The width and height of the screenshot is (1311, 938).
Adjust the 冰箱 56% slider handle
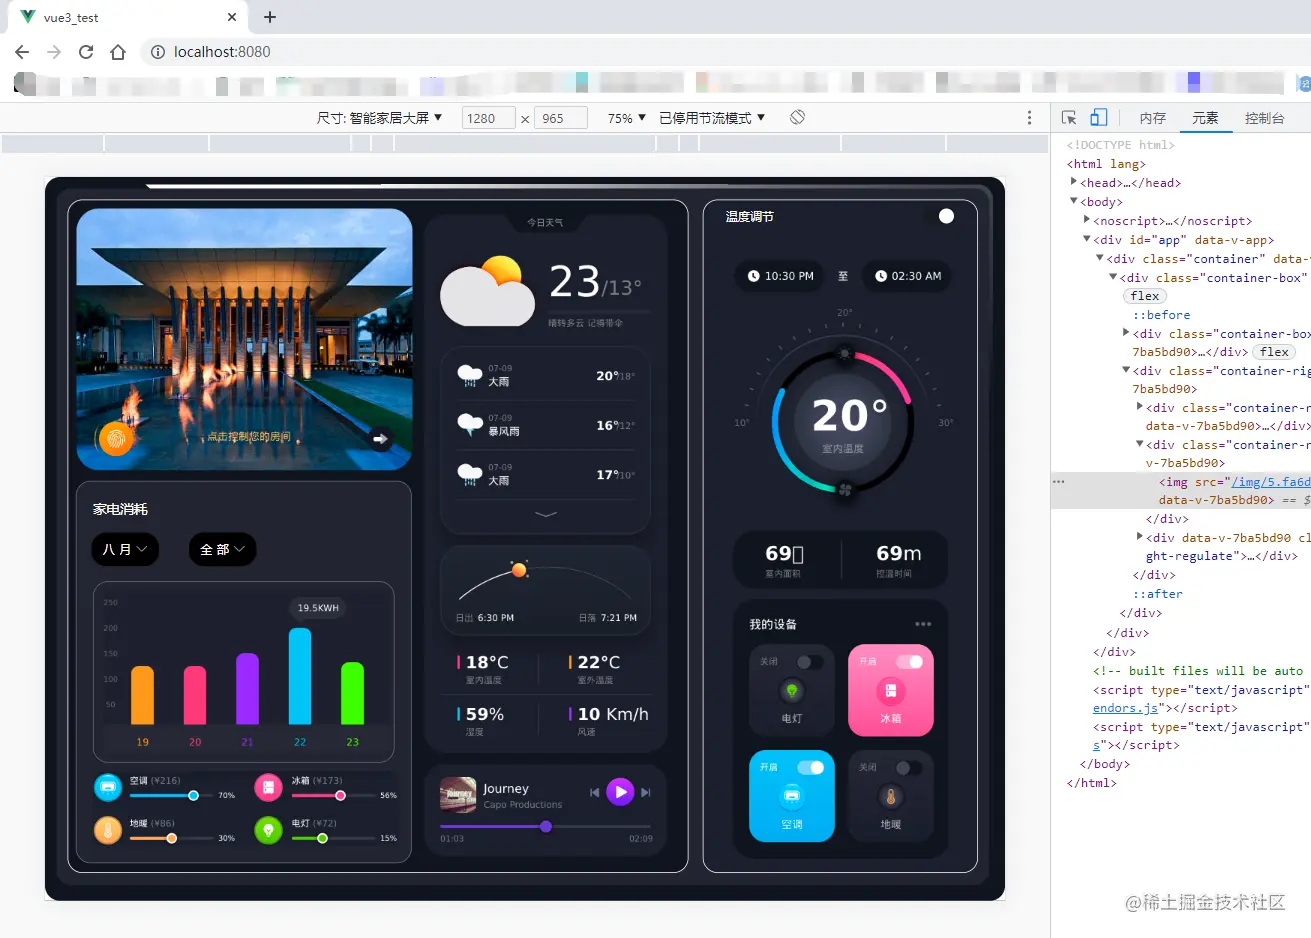tap(340, 796)
